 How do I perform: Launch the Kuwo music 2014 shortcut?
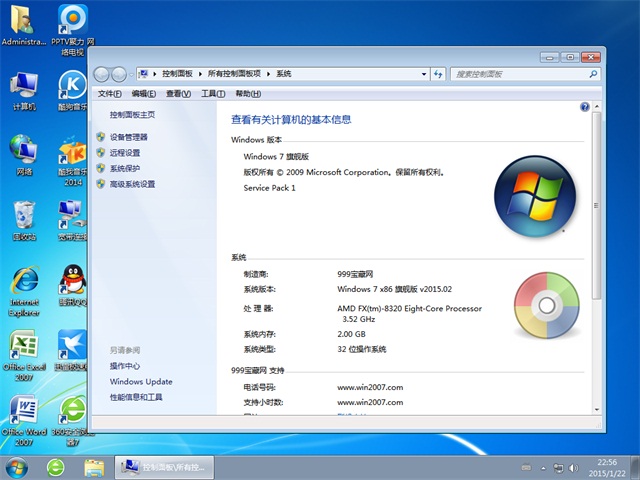73,161
